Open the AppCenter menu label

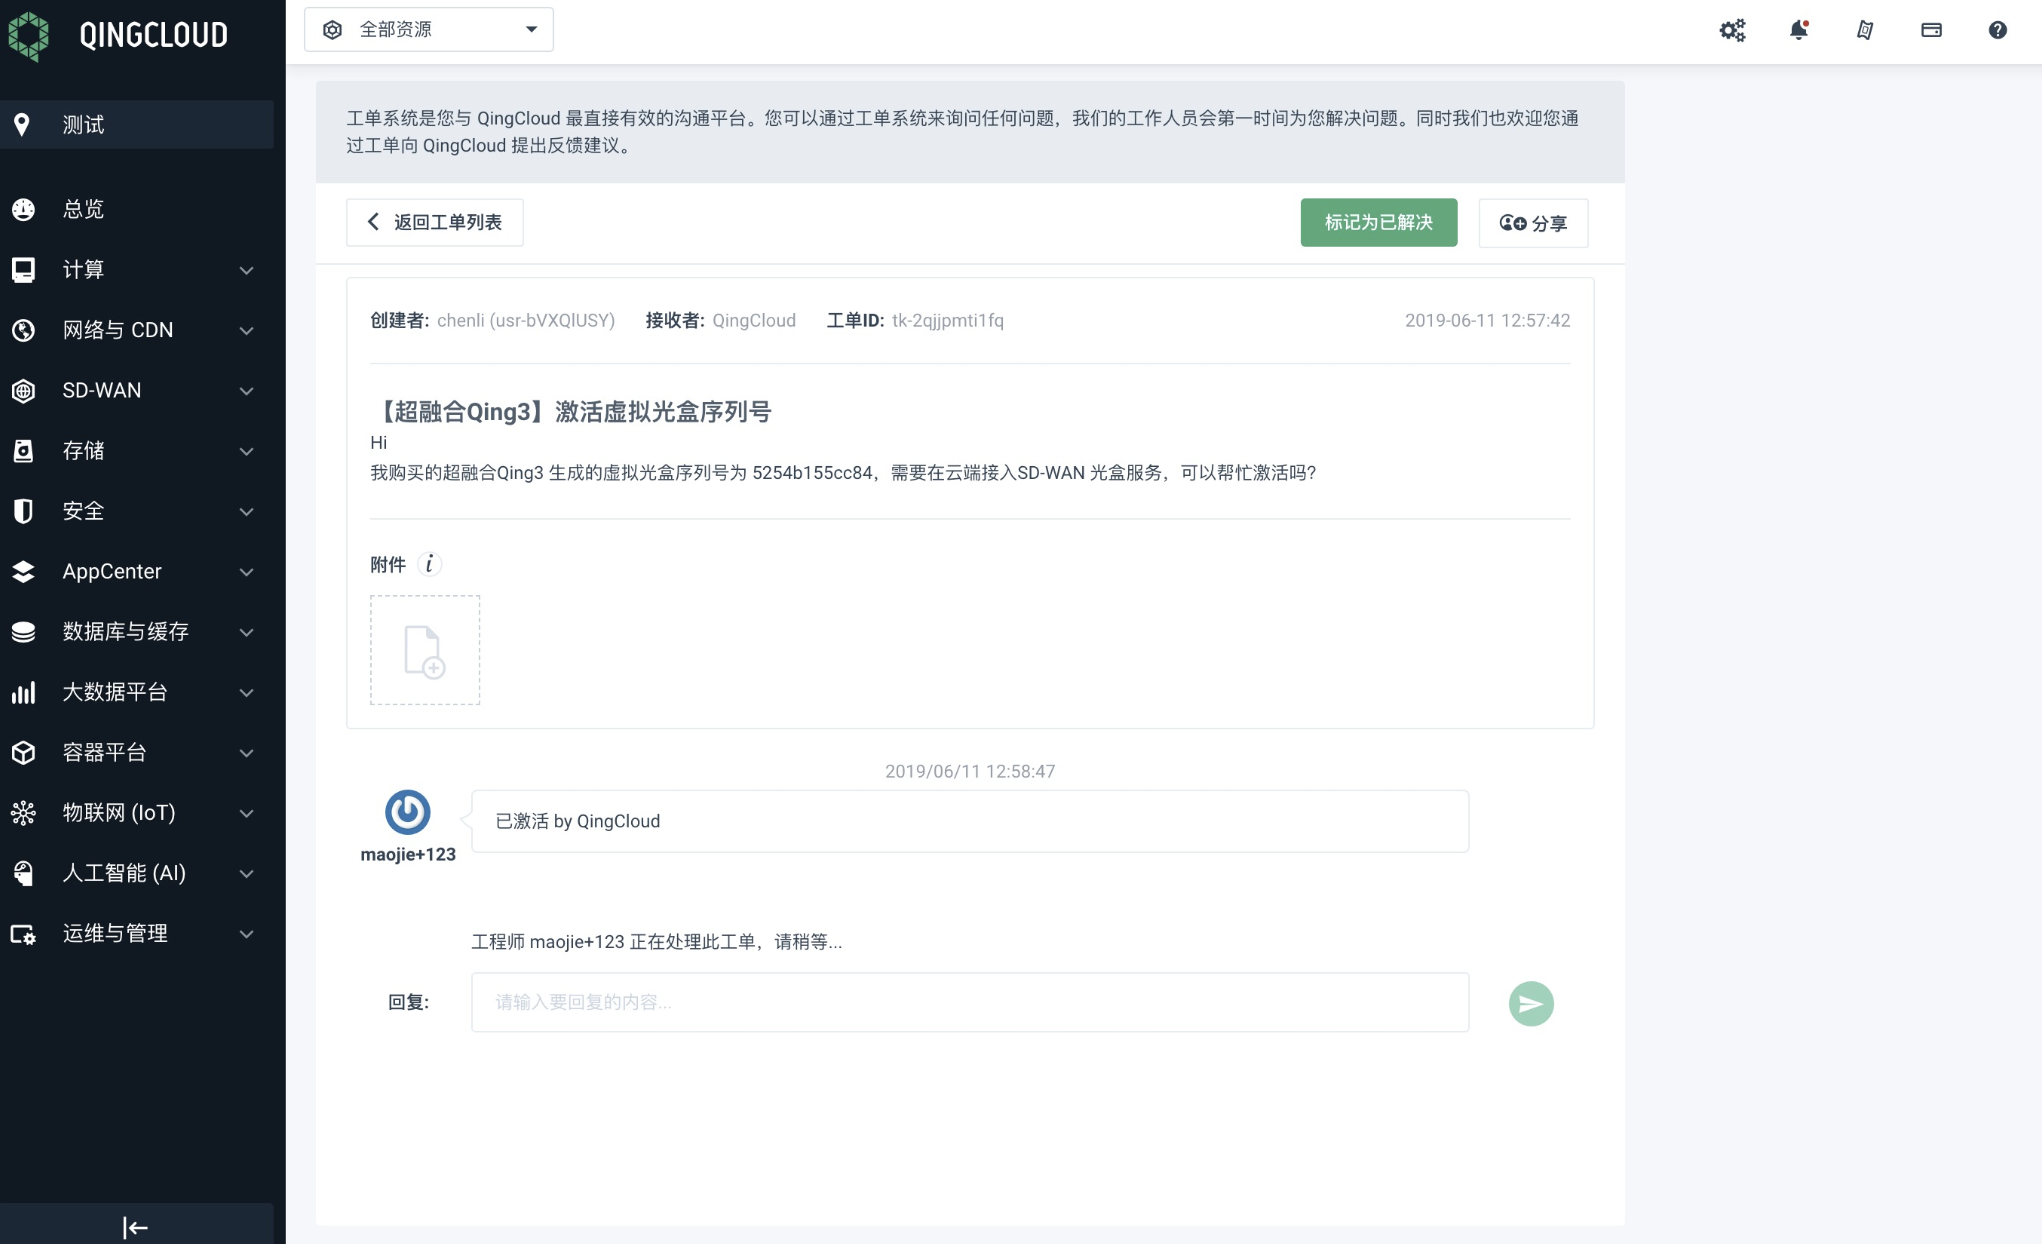coord(112,571)
